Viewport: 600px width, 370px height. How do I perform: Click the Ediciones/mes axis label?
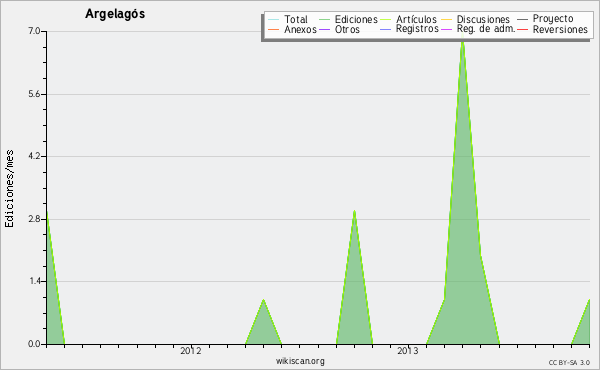click(x=9, y=189)
